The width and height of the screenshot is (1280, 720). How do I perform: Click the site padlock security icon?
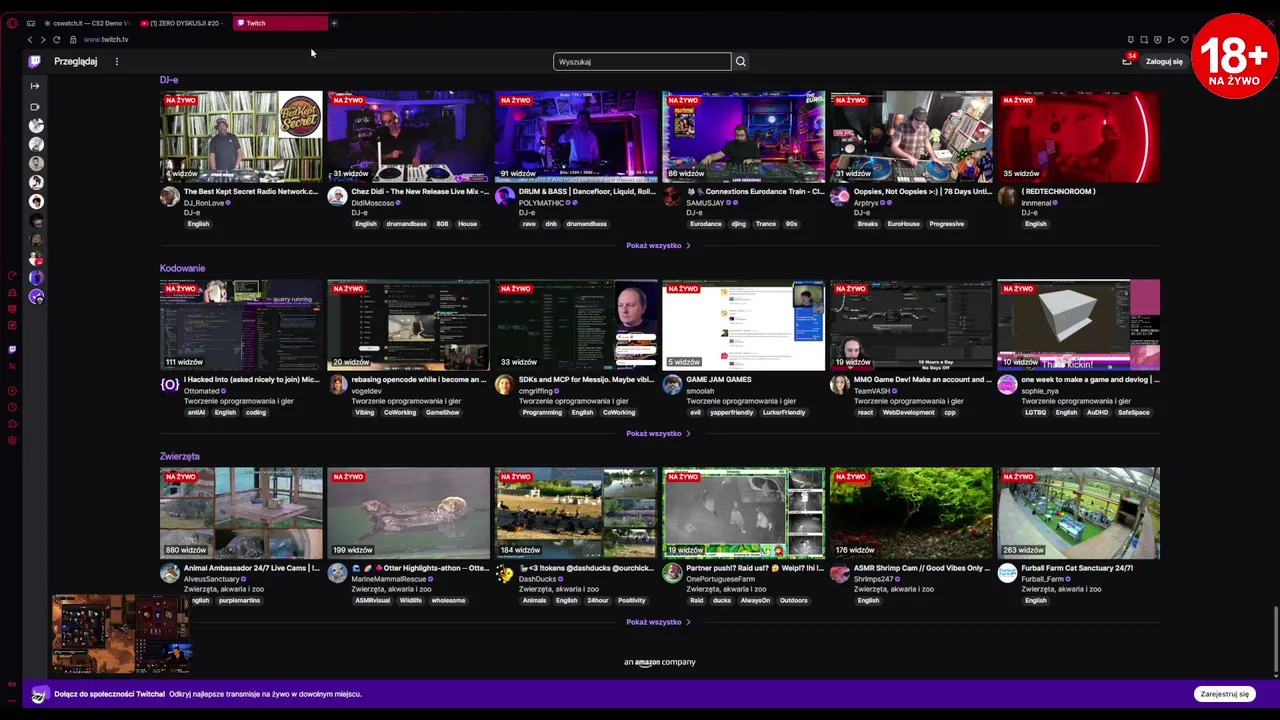pyautogui.click(x=73, y=39)
